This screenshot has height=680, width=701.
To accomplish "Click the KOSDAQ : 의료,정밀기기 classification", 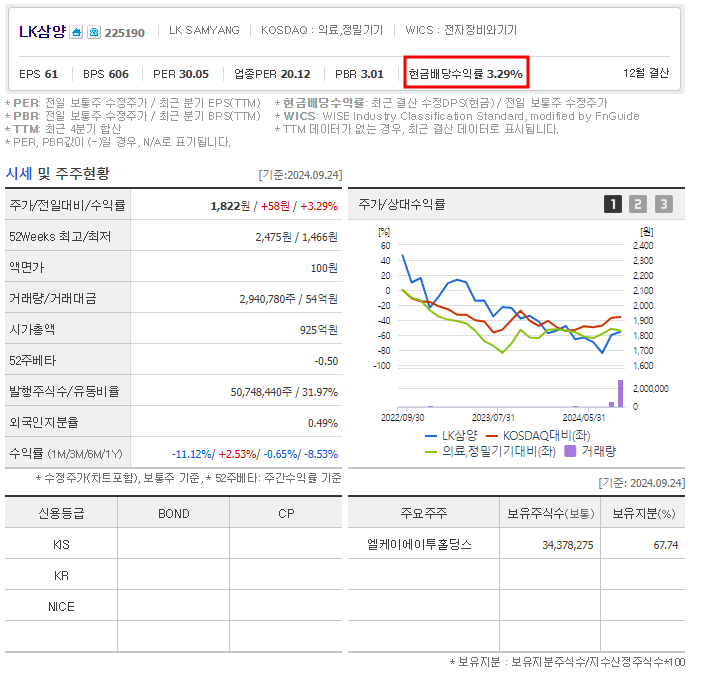I will [322, 30].
